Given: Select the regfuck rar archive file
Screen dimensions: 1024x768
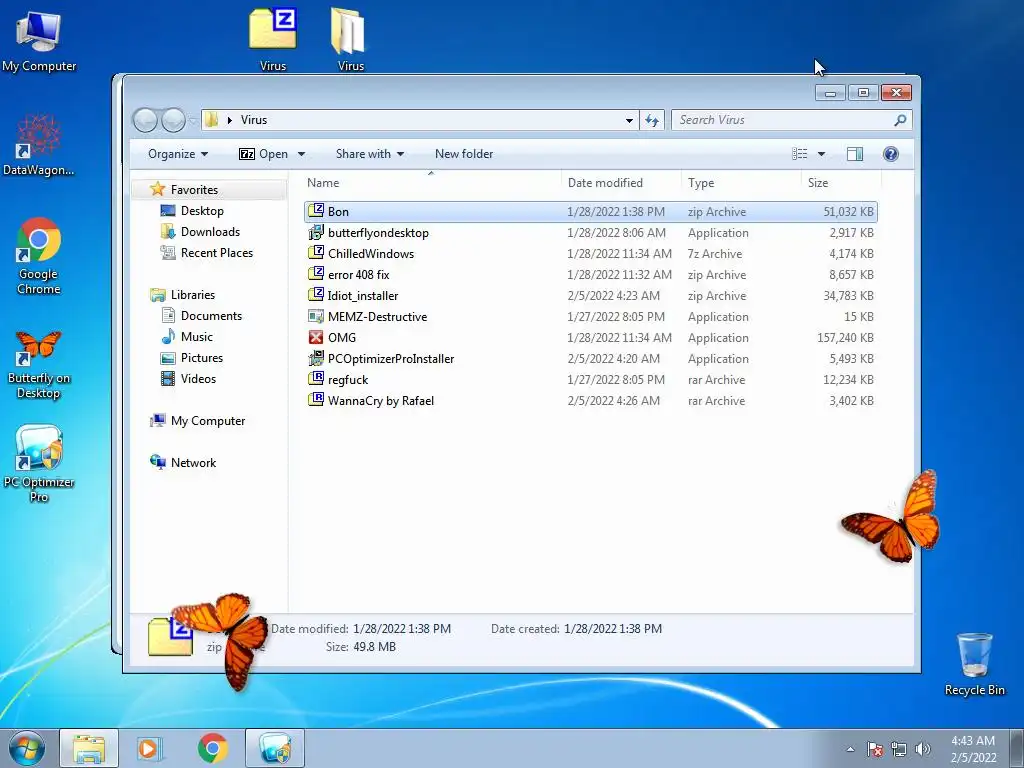Looking at the screenshot, I should [590, 379].
